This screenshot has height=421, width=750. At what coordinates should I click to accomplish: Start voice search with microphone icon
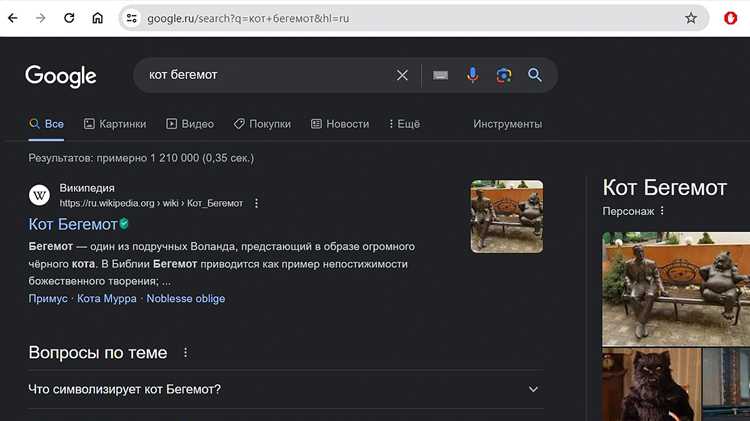tap(472, 75)
